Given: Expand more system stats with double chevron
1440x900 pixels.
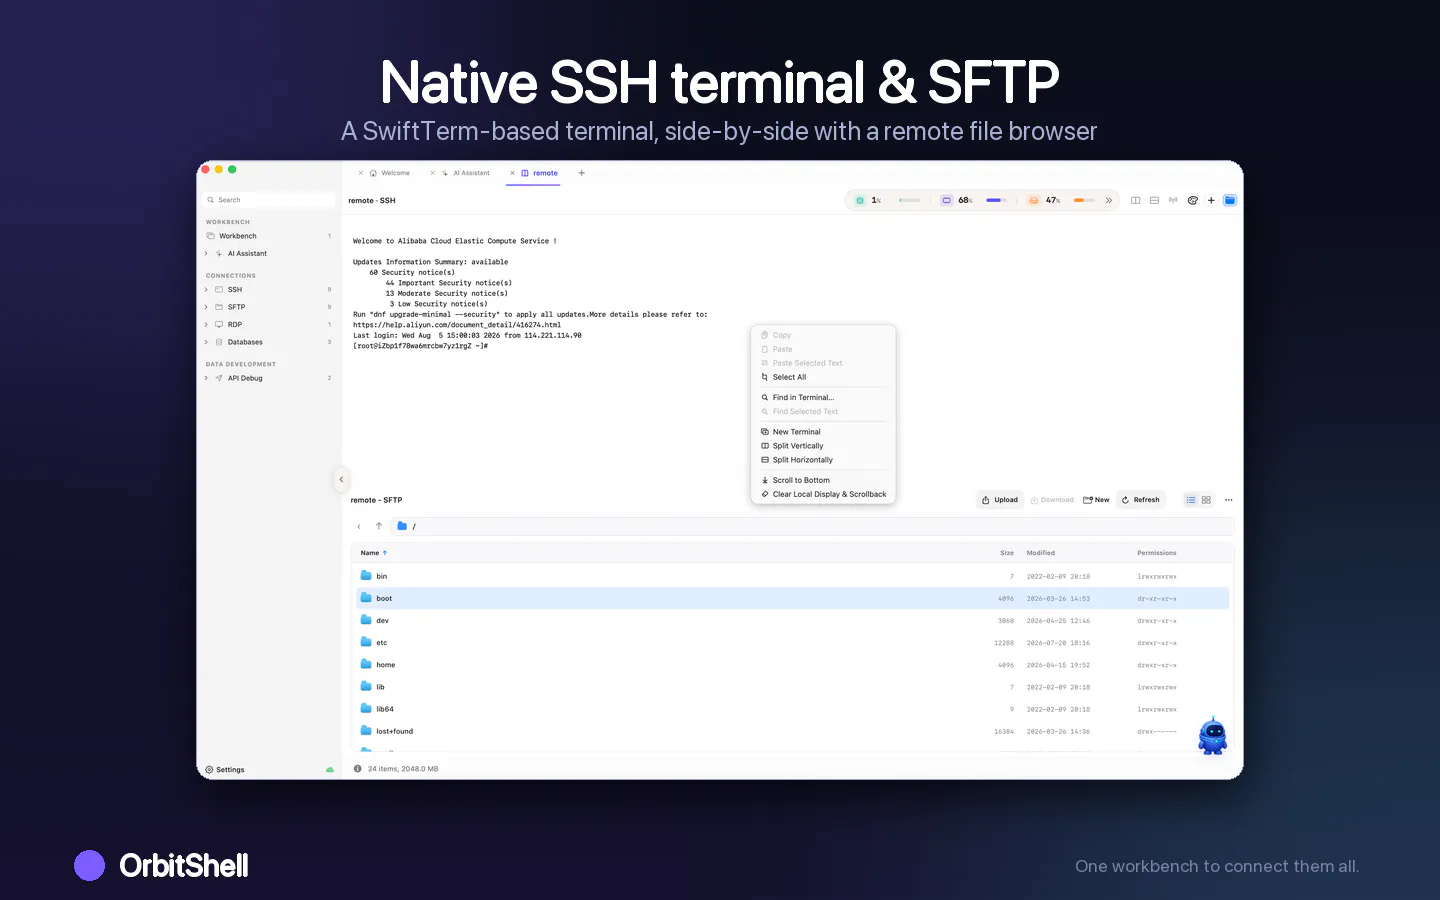Looking at the screenshot, I should pyautogui.click(x=1109, y=200).
